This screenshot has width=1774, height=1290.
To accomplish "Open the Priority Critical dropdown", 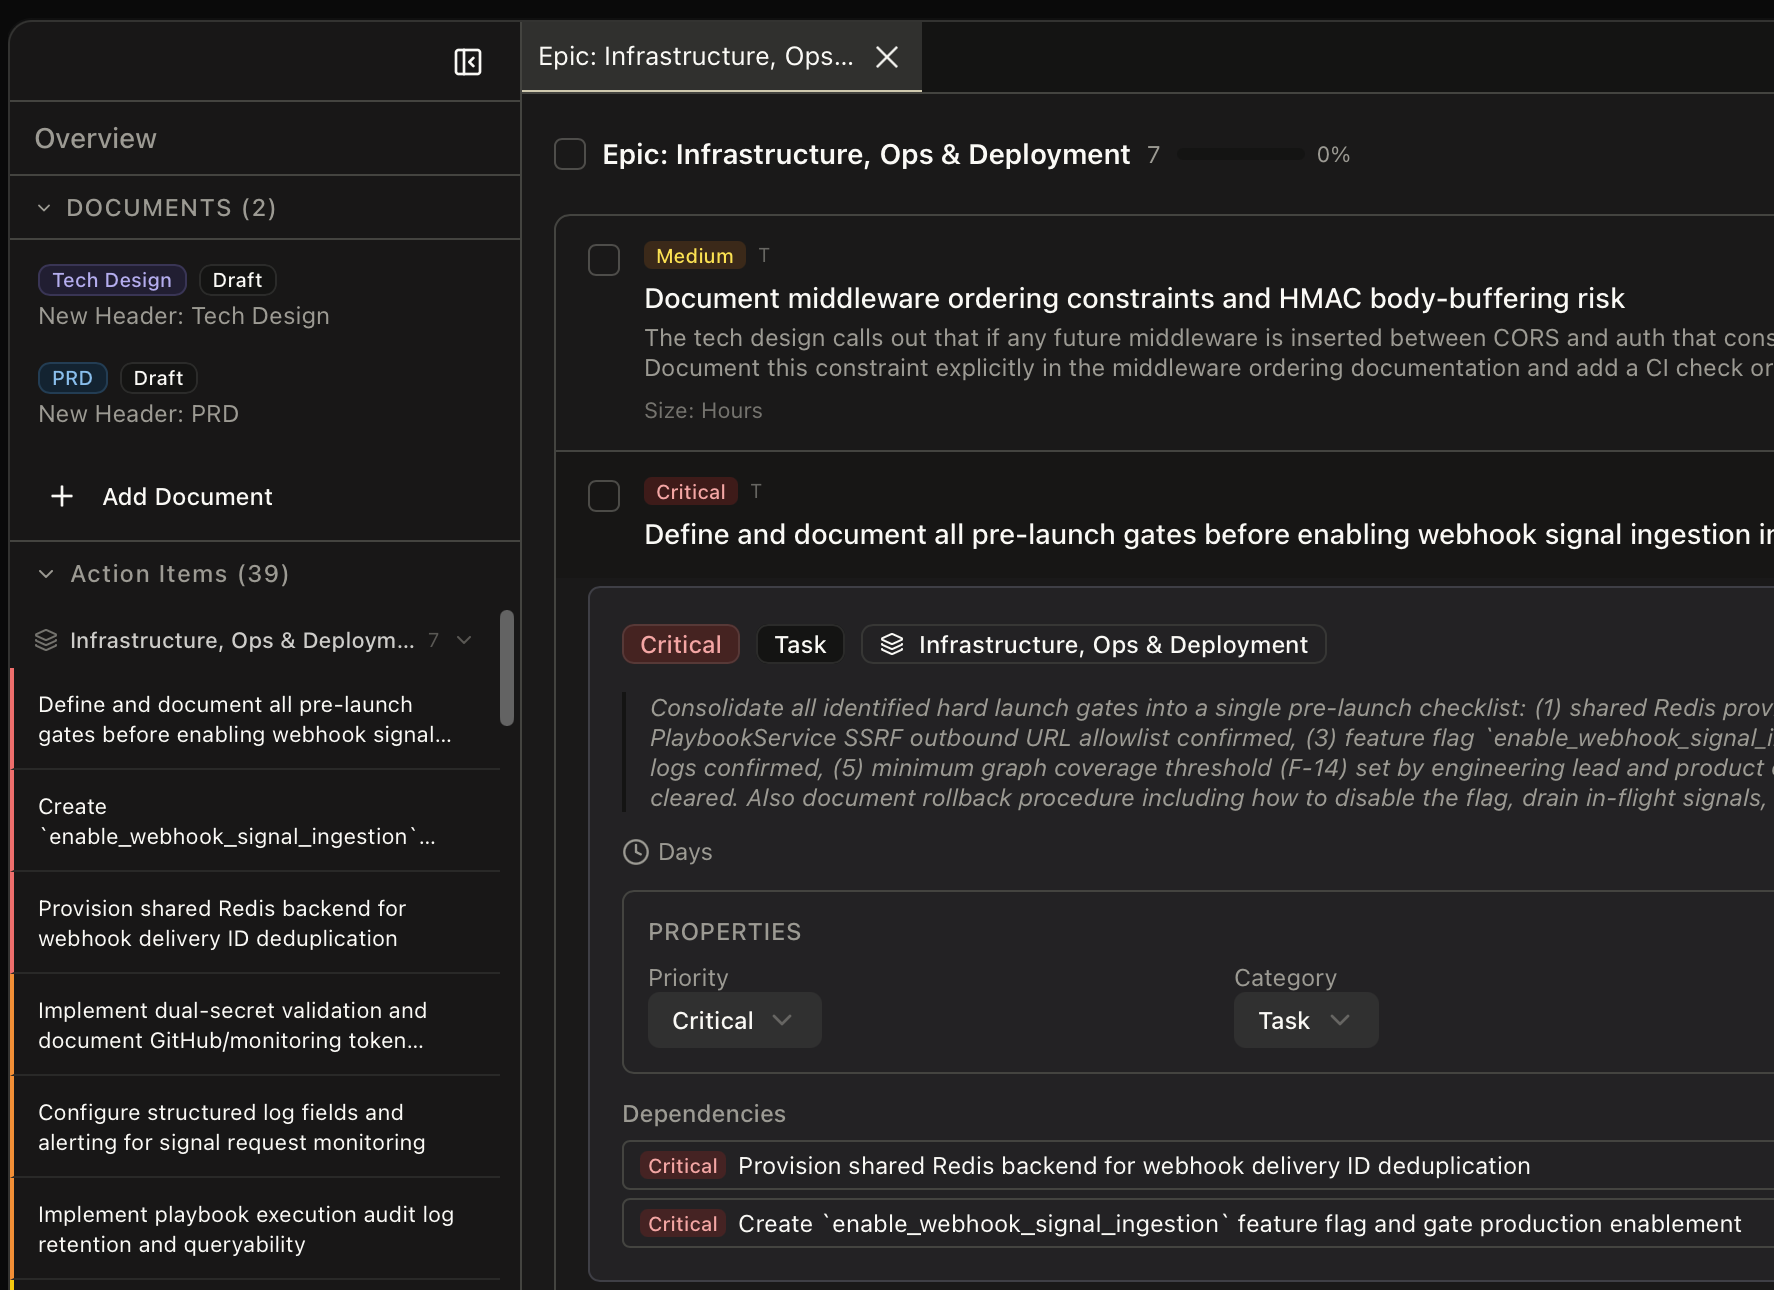I will pyautogui.click(x=734, y=1021).
